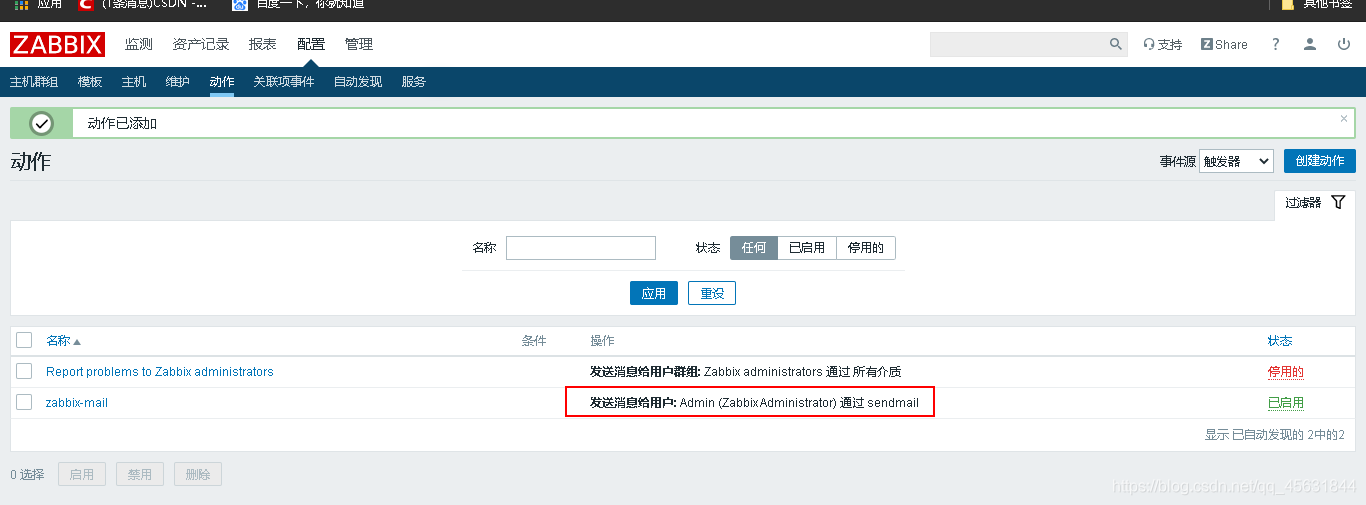Image resolution: width=1366 pixels, height=505 pixels.
Task: Open the support (支持) link
Action: click(1162, 44)
